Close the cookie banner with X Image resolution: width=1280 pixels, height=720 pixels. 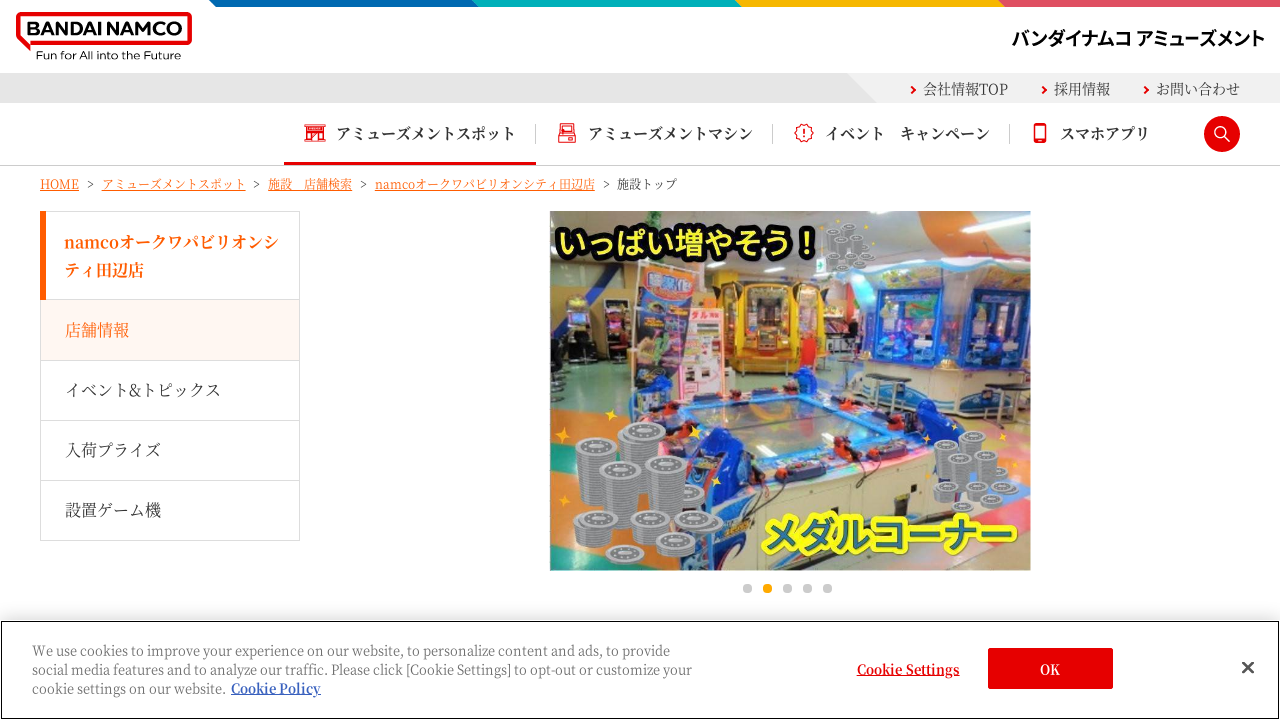click(1247, 668)
